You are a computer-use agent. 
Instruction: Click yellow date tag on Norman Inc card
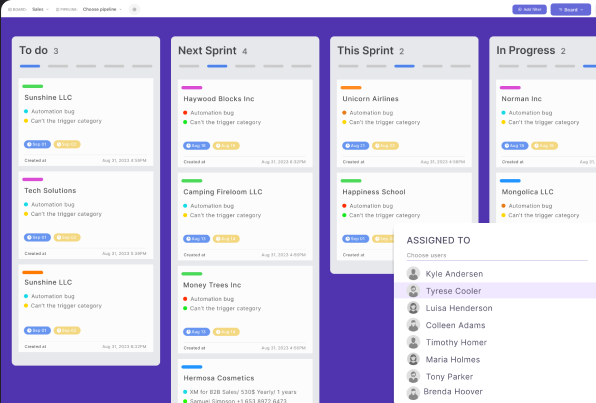coord(544,146)
